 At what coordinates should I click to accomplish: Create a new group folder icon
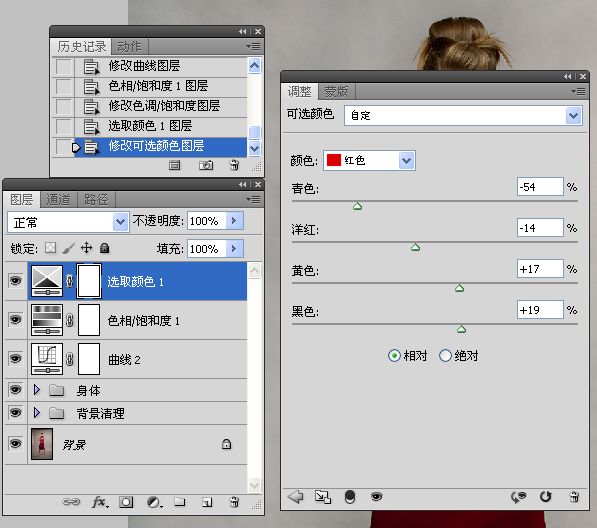point(180,502)
